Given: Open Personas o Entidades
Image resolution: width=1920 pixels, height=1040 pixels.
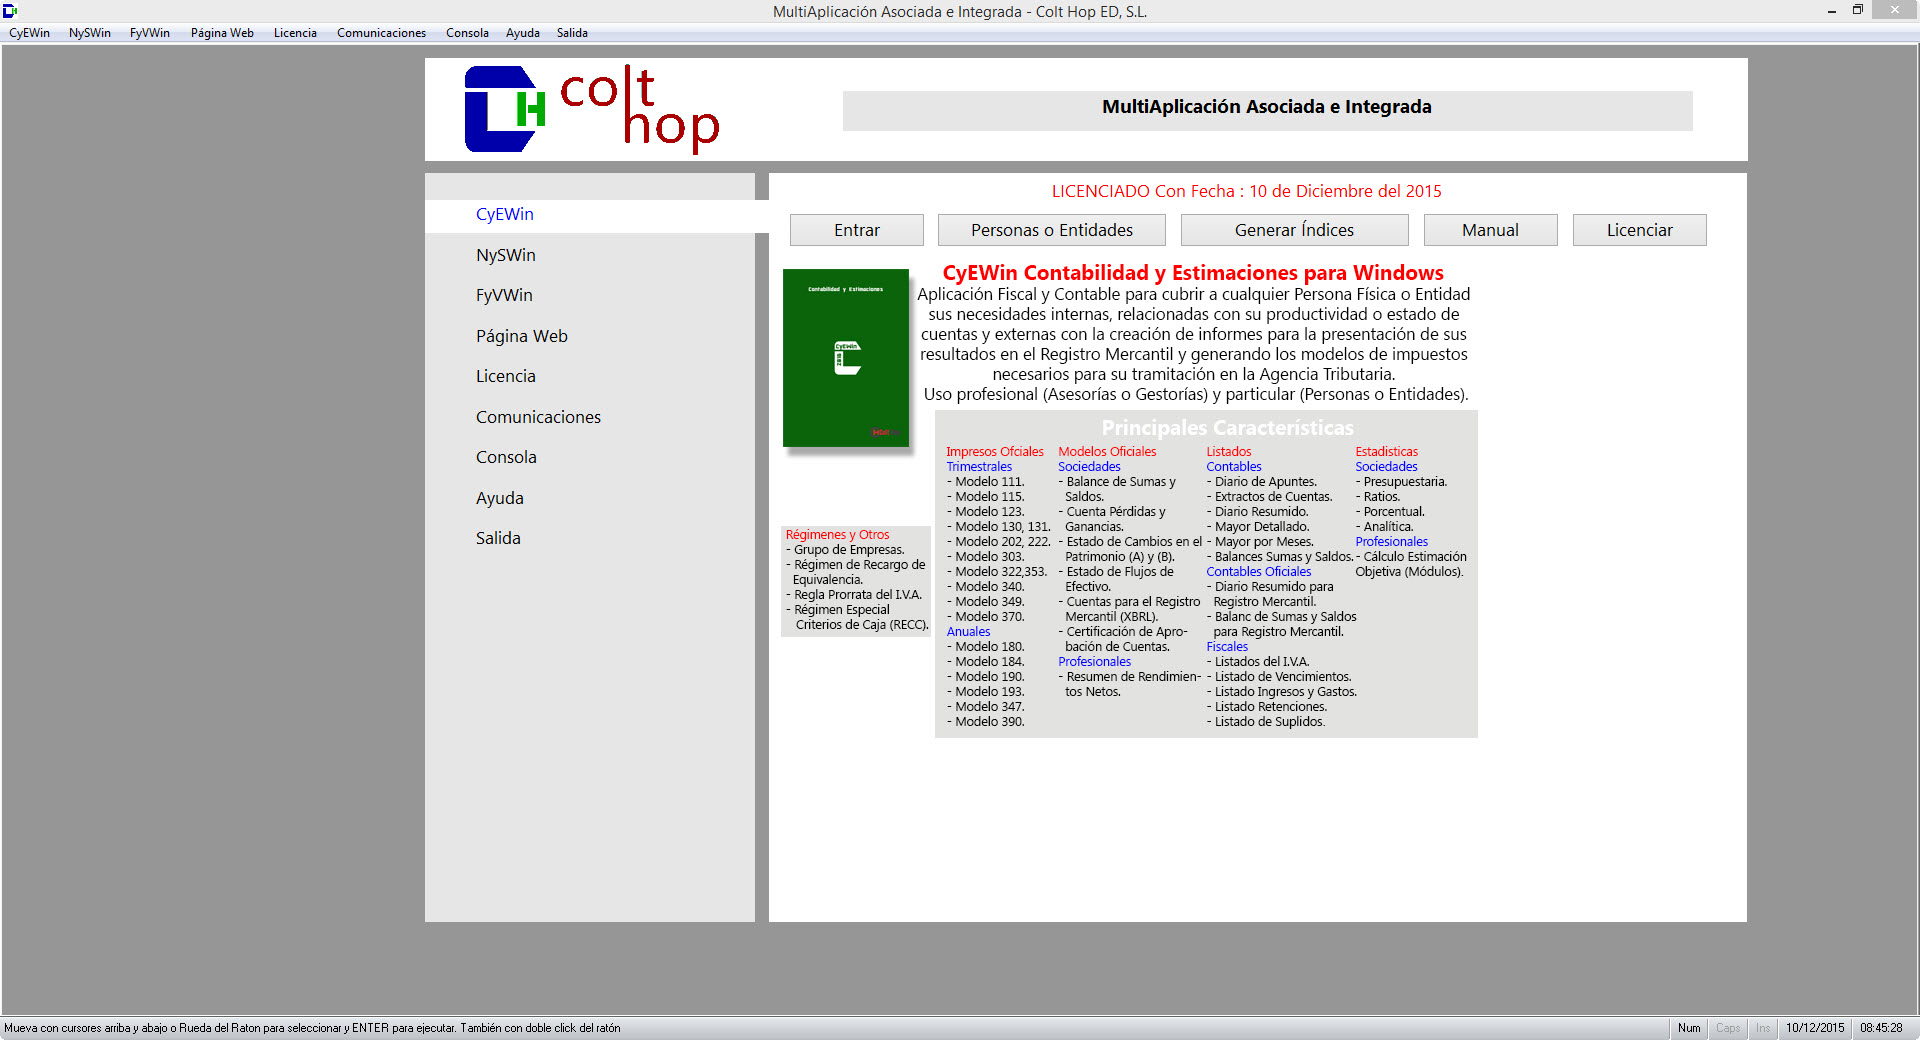Looking at the screenshot, I should tap(1052, 230).
